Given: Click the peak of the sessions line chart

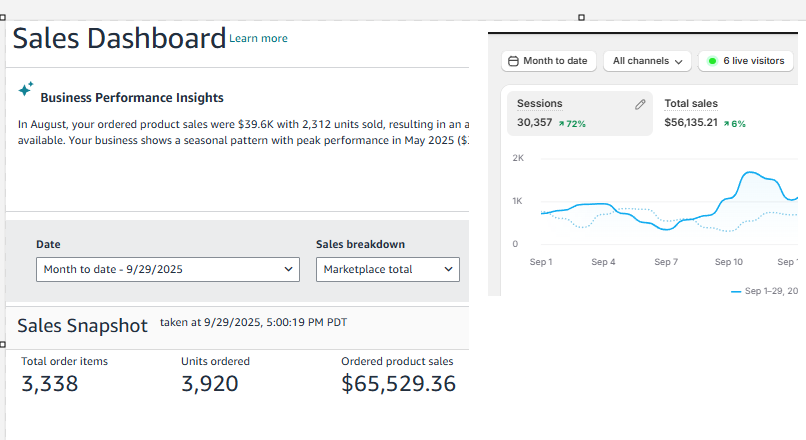Looking at the screenshot, I should point(750,172).
